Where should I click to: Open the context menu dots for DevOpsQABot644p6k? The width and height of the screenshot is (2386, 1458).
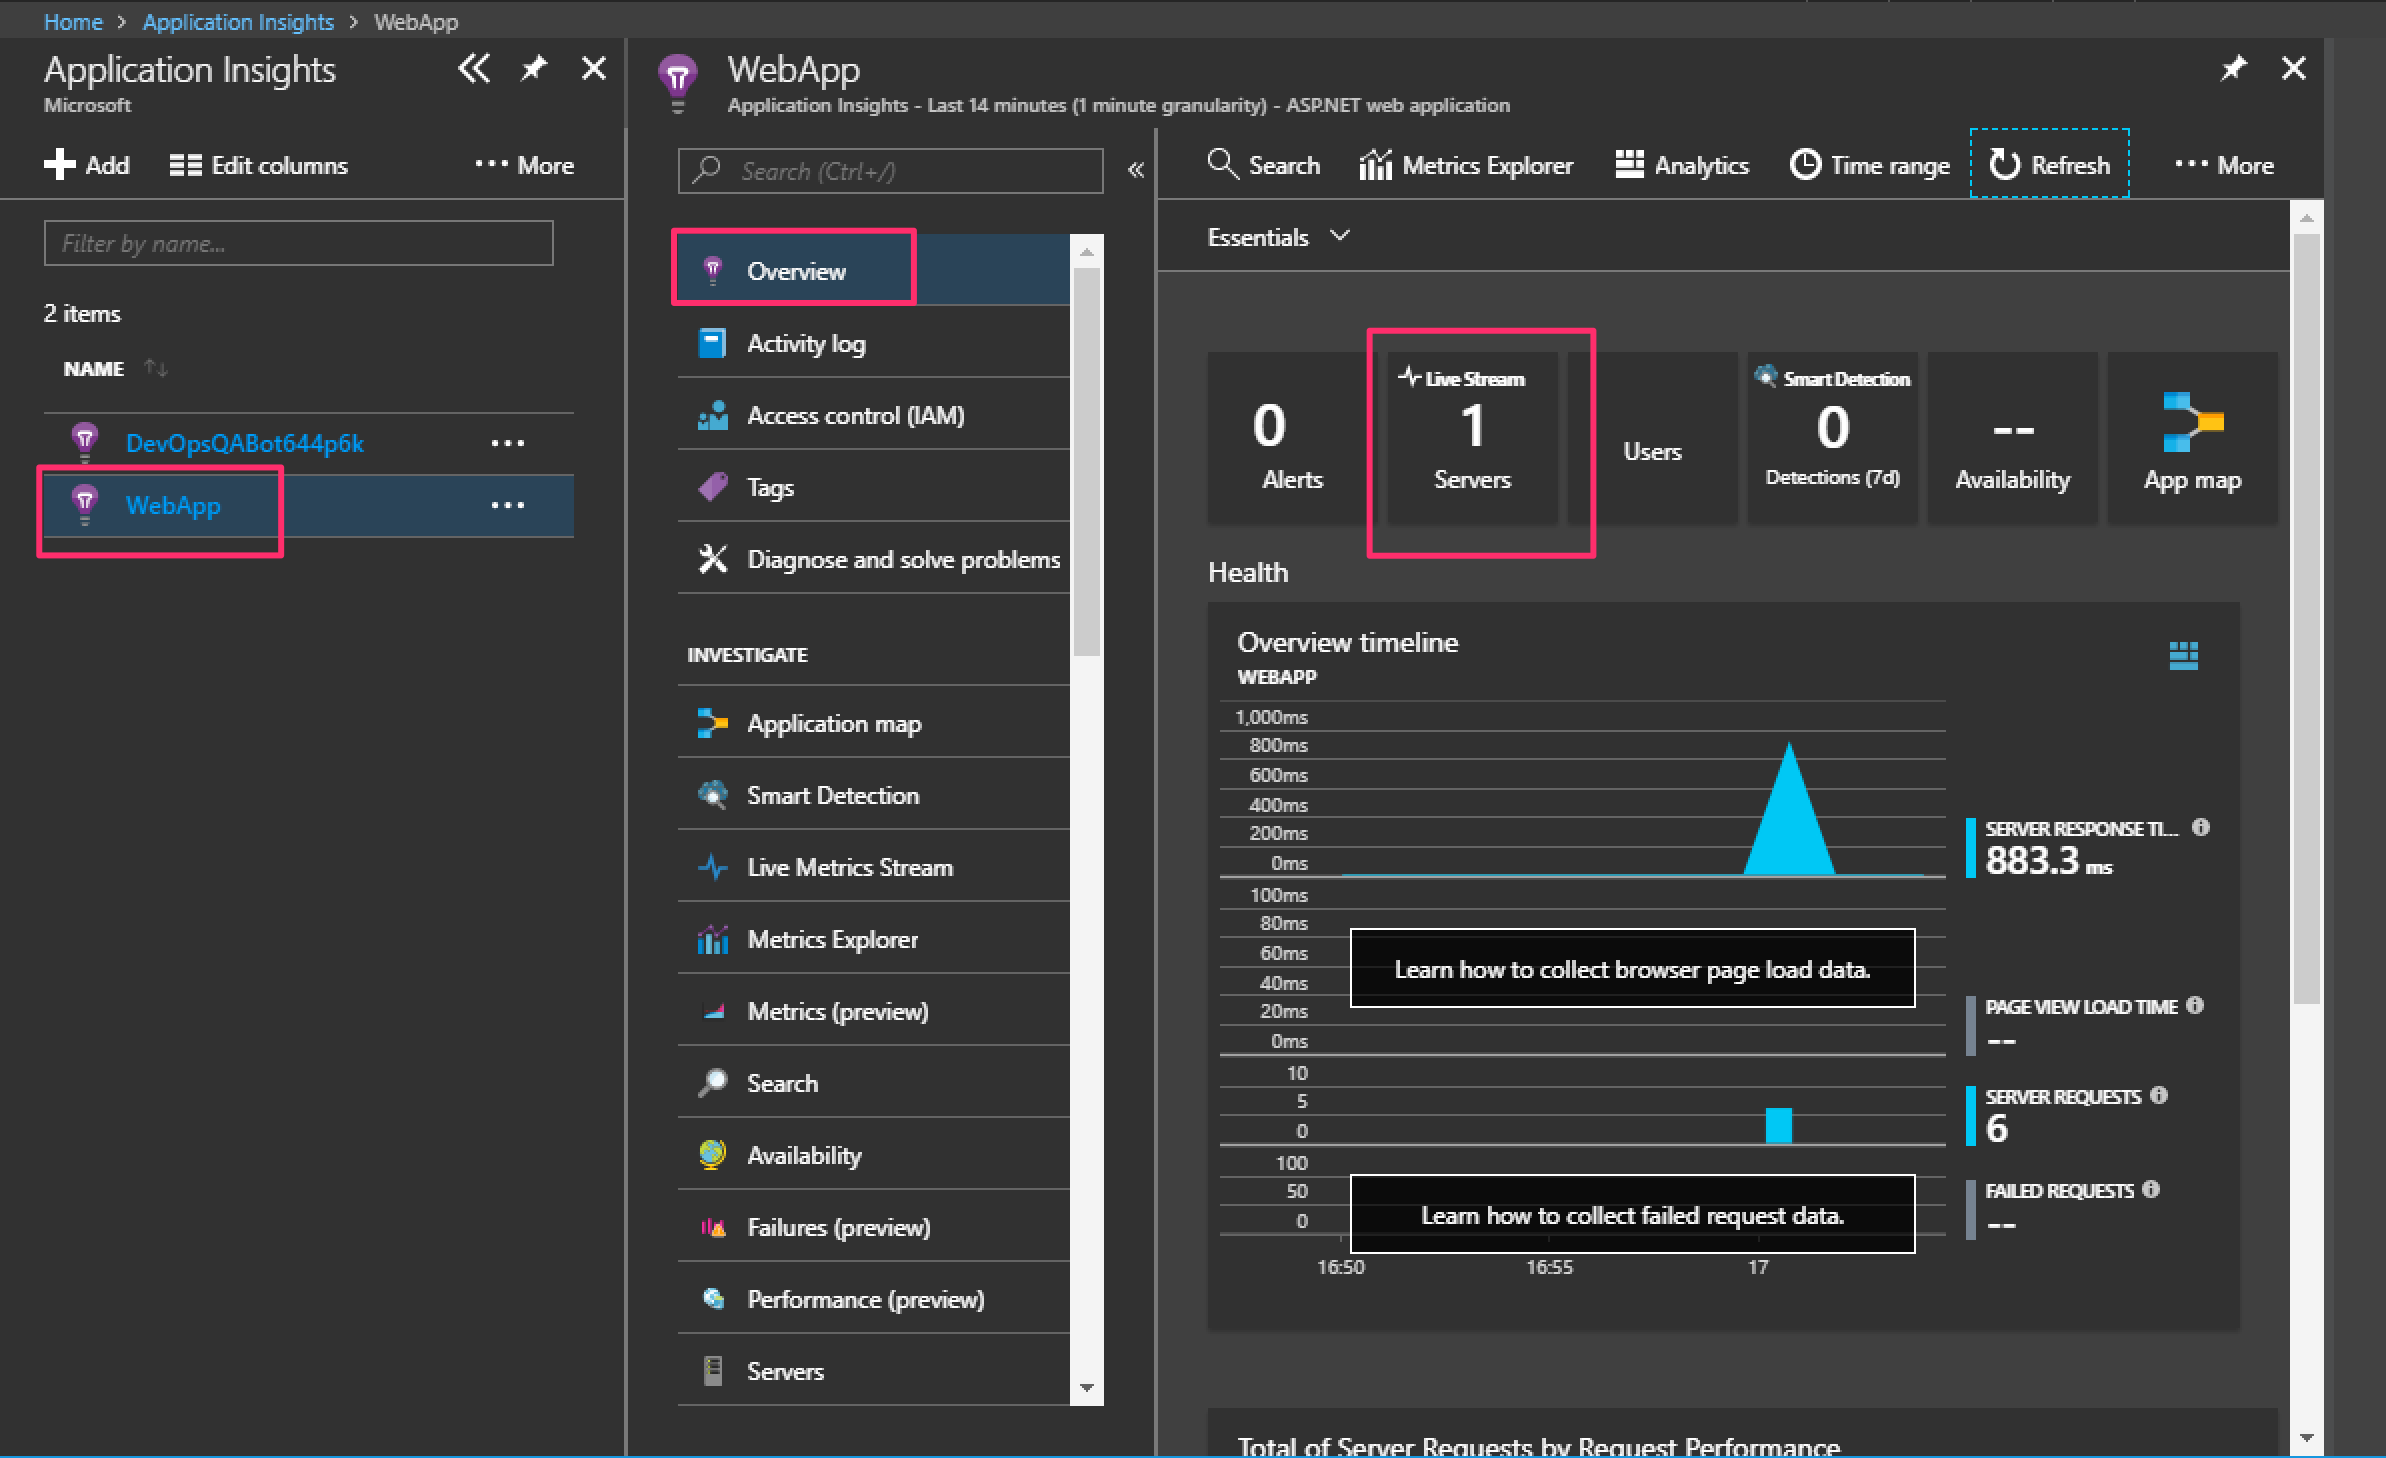pyautogui.click(x=507, y=443)
